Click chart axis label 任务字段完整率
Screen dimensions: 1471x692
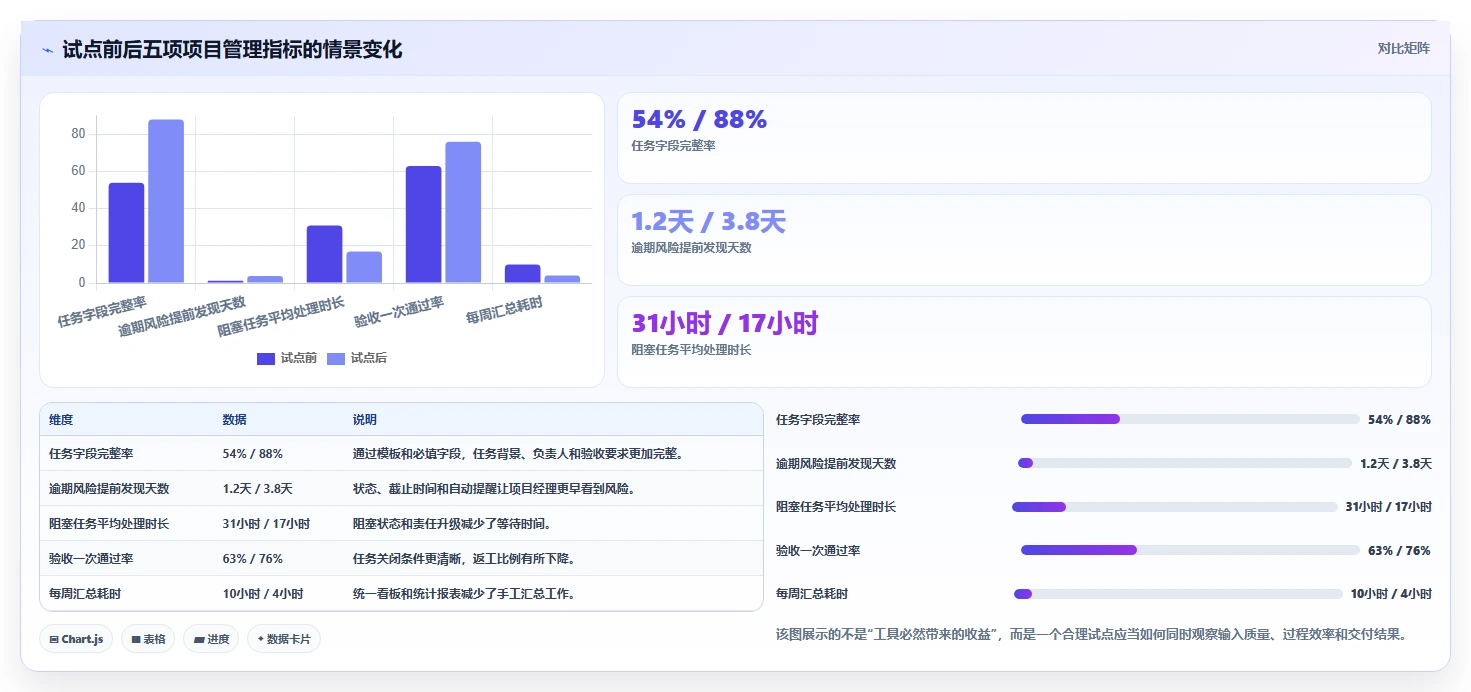(102, 312)
